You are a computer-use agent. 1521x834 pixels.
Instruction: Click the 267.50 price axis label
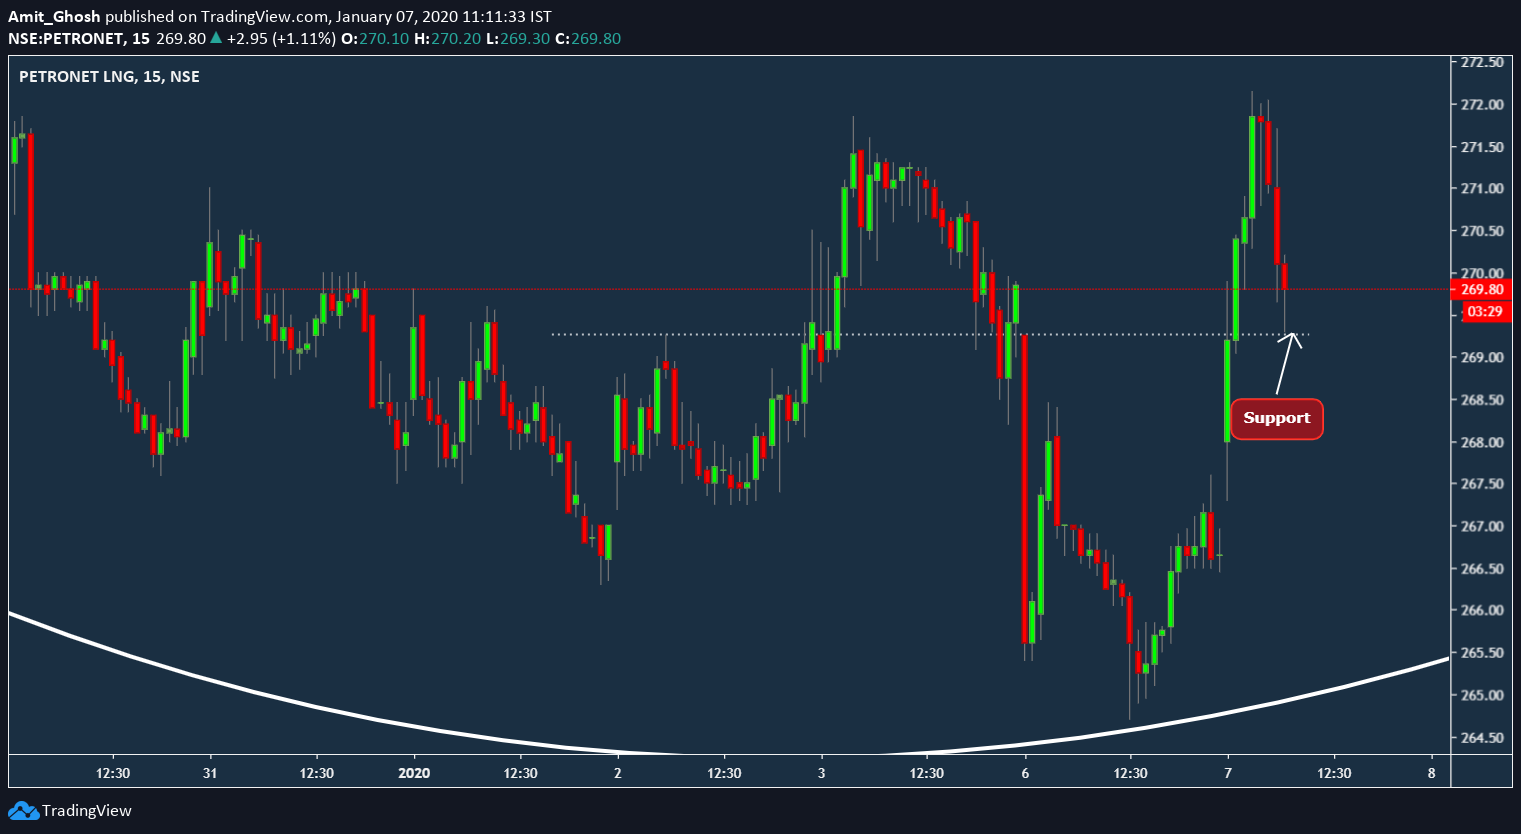1482,484
